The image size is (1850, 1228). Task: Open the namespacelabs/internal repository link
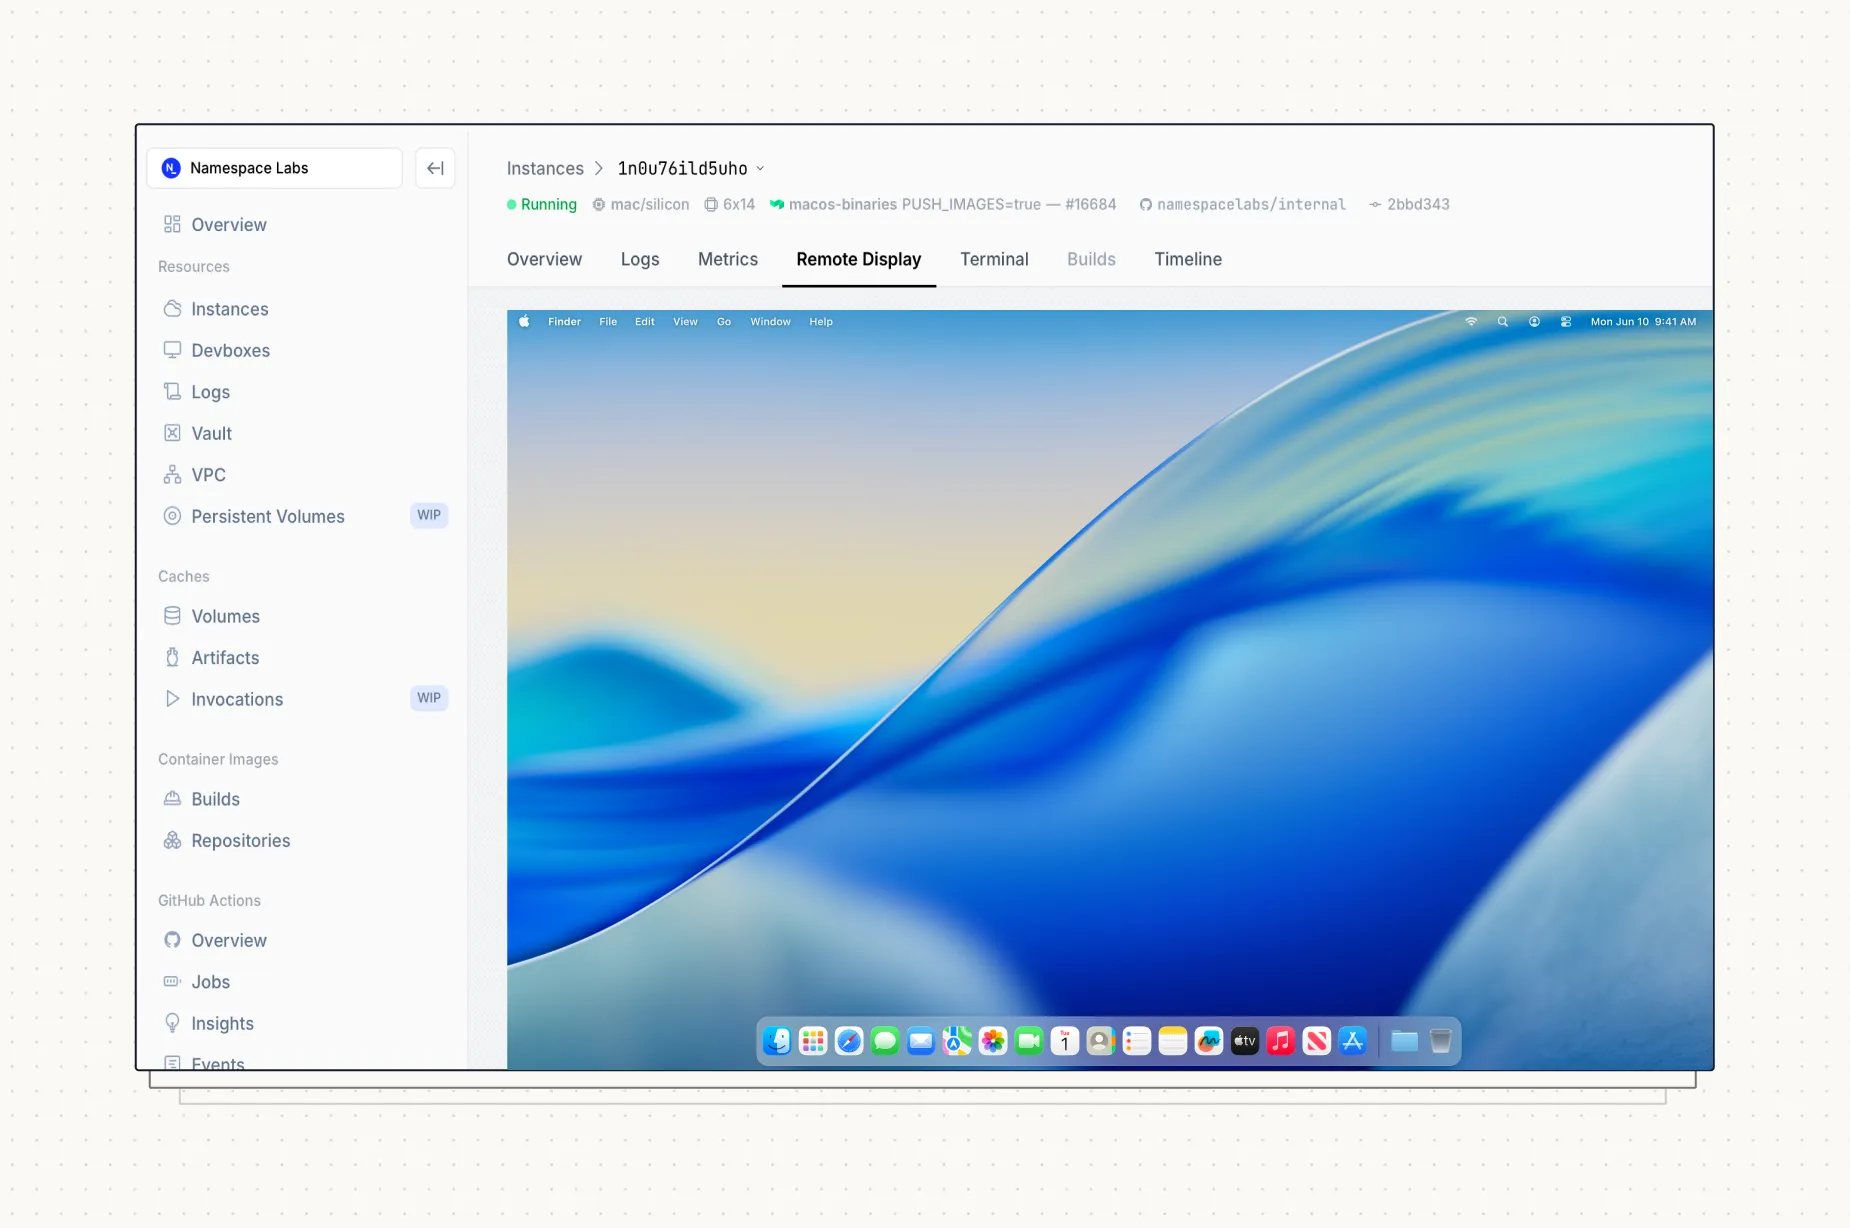pos(1243,204)
